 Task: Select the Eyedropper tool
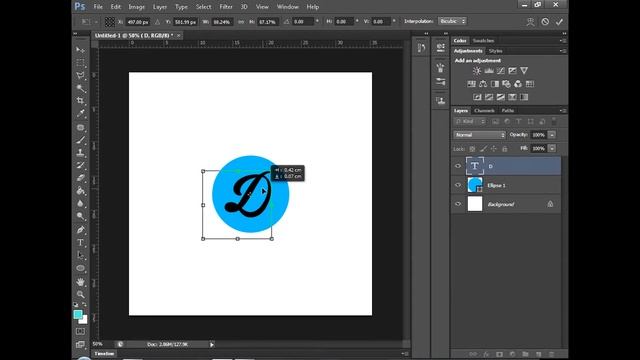[x=80, y=113]
